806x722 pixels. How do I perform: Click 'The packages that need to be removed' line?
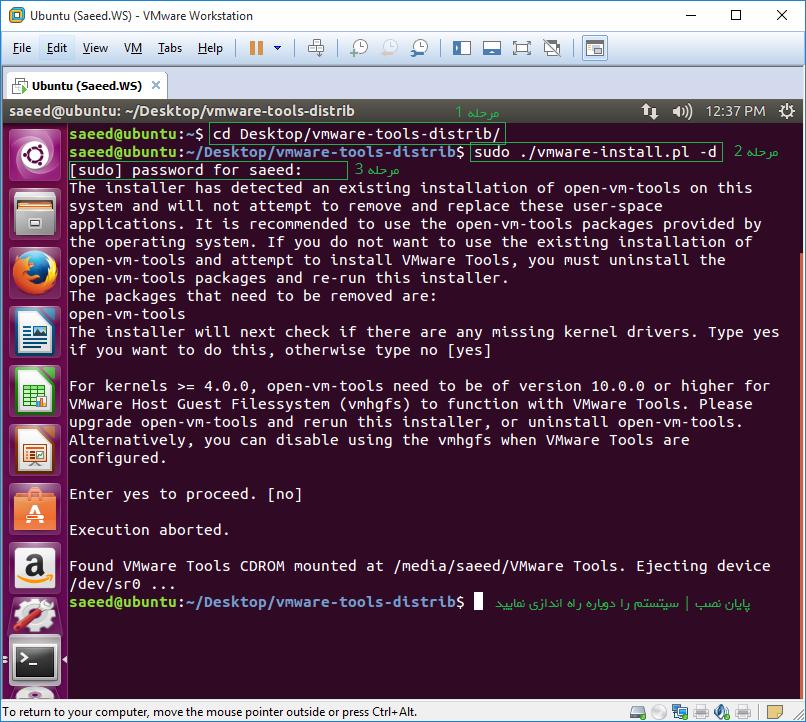(252, 296)
